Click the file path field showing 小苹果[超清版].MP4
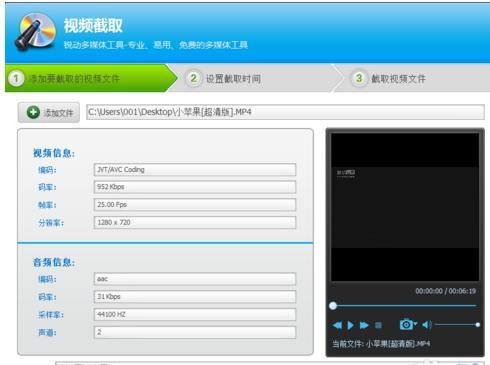Screen dimensions: 490x365 [285, 112]
